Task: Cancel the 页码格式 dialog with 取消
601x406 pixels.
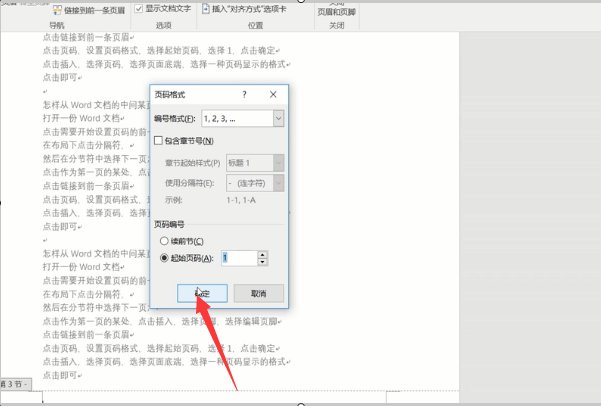Action: click(x=259, y=293)
